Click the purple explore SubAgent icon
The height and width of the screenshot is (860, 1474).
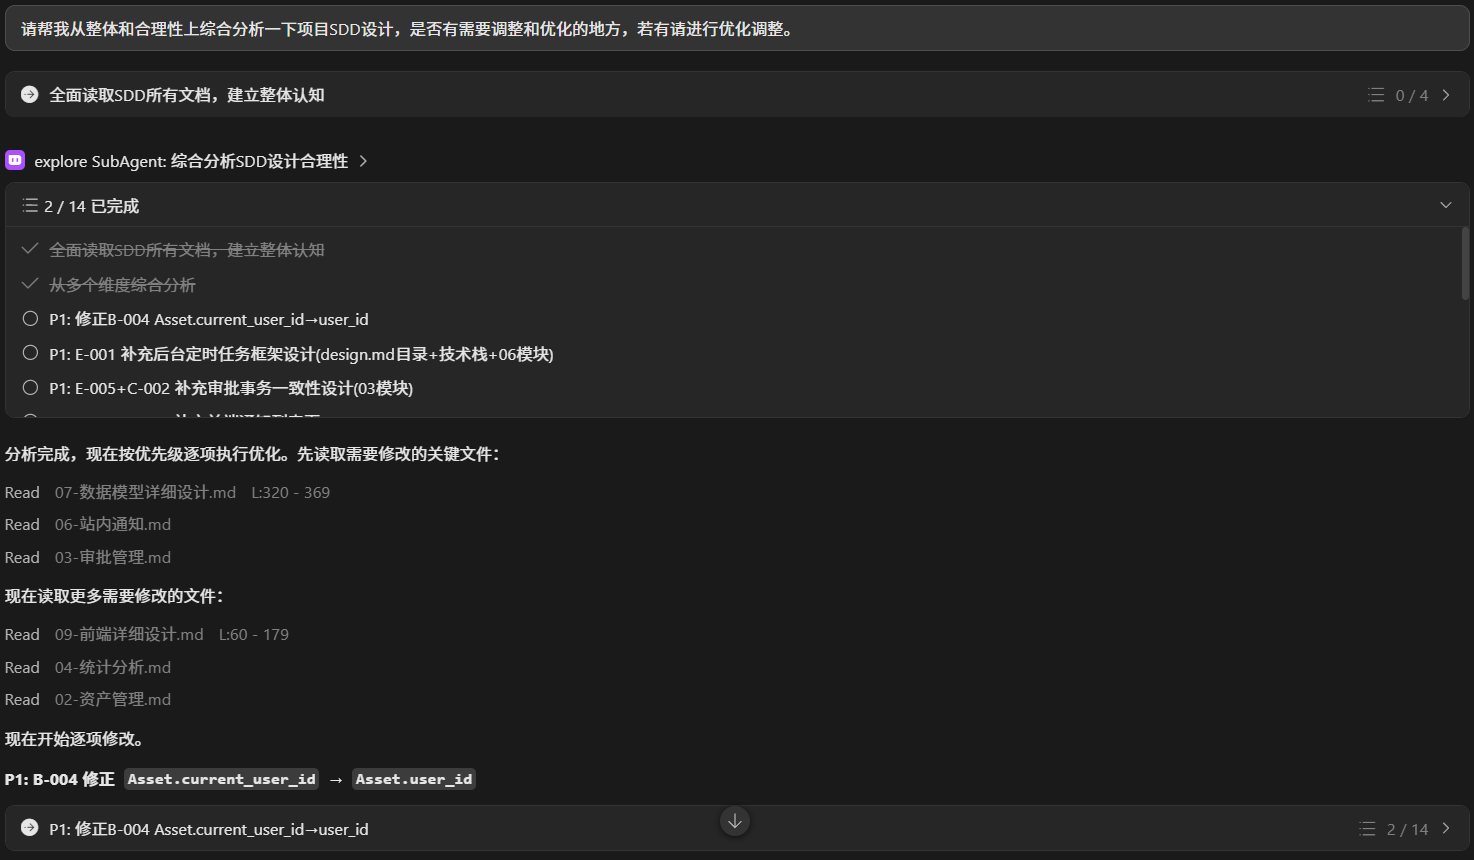[15, 160]
